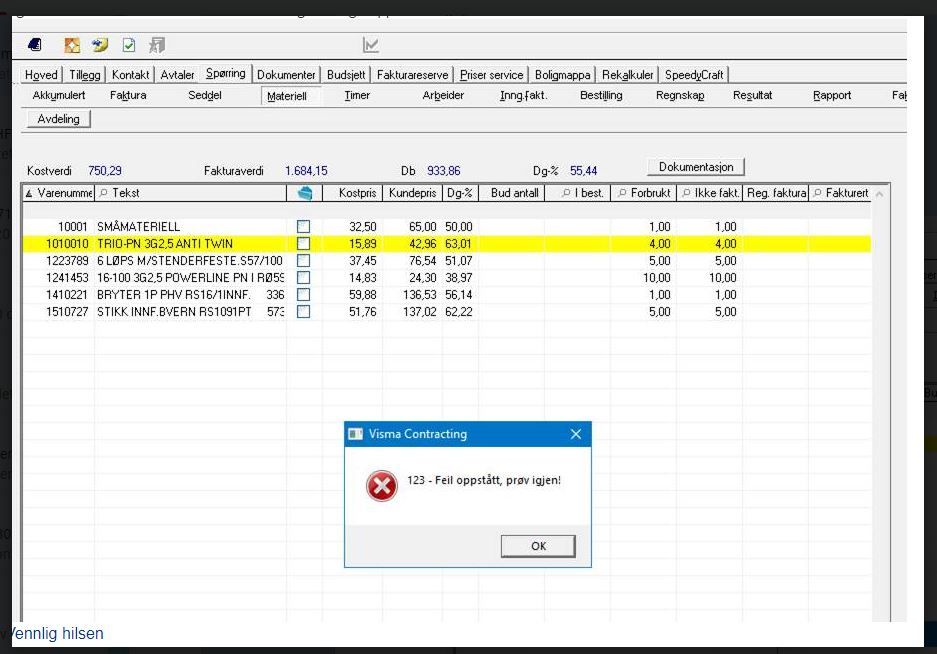The height and width of the screenshot is (654, 937).
Task: Tick checkbox for 6 LØPS M/STENDERFESTE row
Action: 304,261
